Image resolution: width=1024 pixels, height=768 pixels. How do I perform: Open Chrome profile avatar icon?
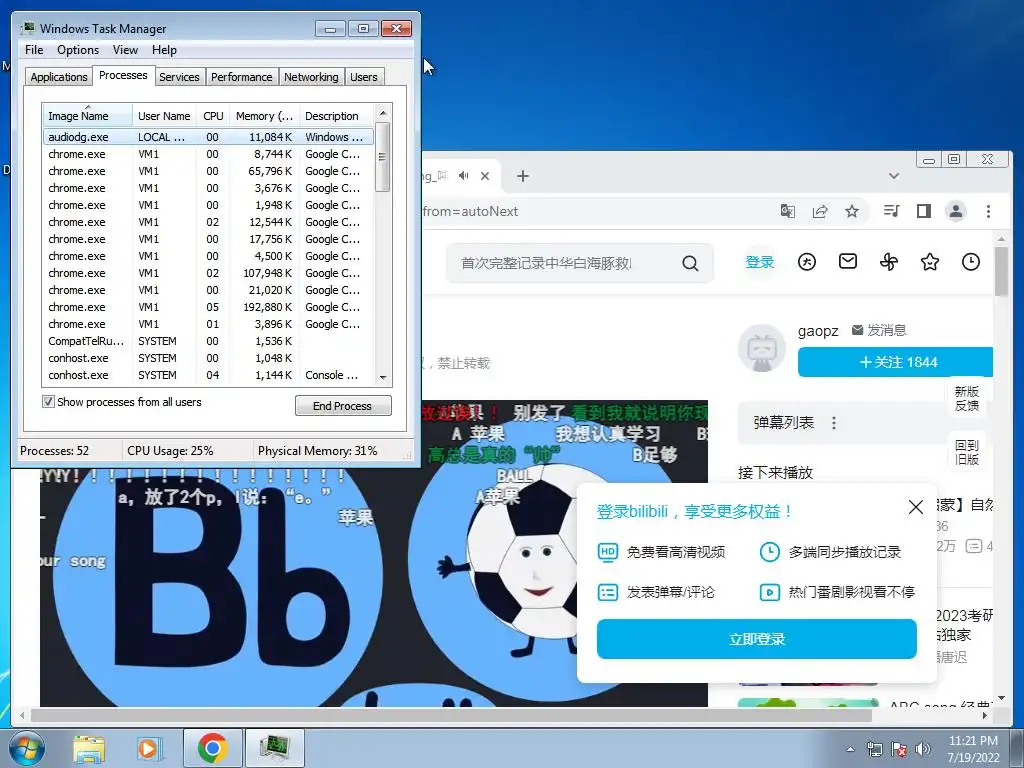click(956, 211)
